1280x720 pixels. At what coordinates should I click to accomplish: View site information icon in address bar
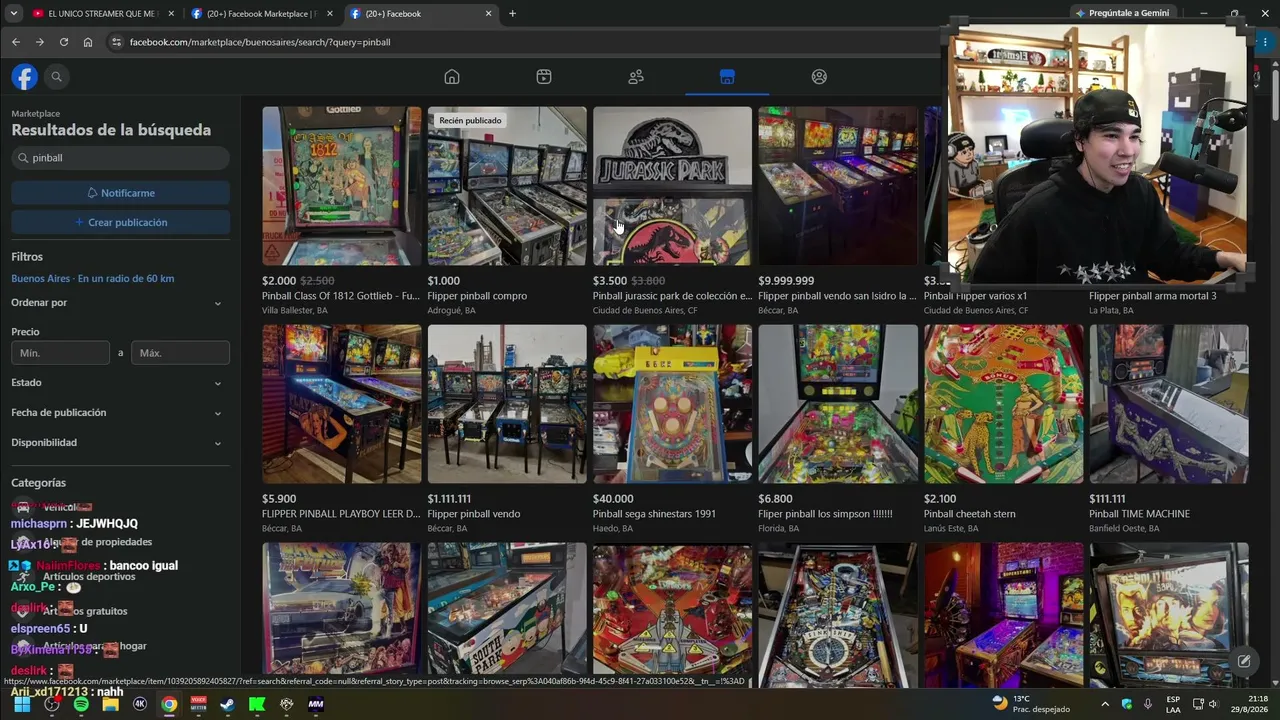pyautogui.click(x=116, y=42)
